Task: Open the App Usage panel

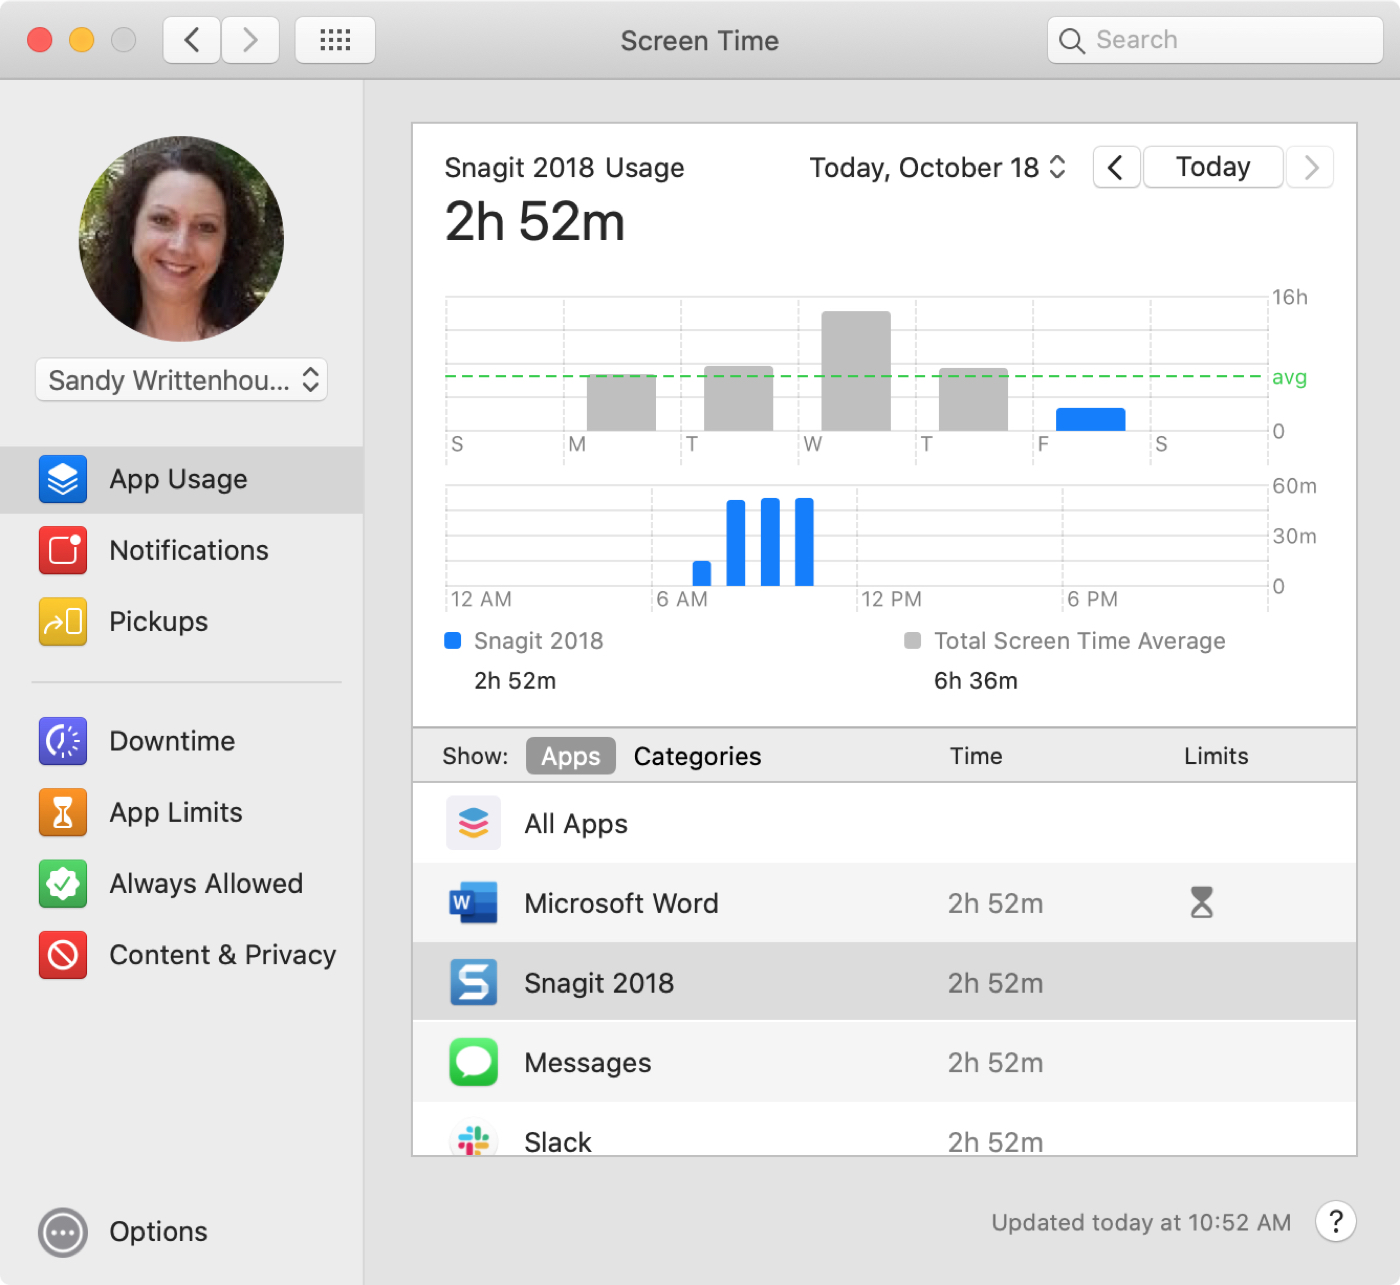Action: click(178, 479)
